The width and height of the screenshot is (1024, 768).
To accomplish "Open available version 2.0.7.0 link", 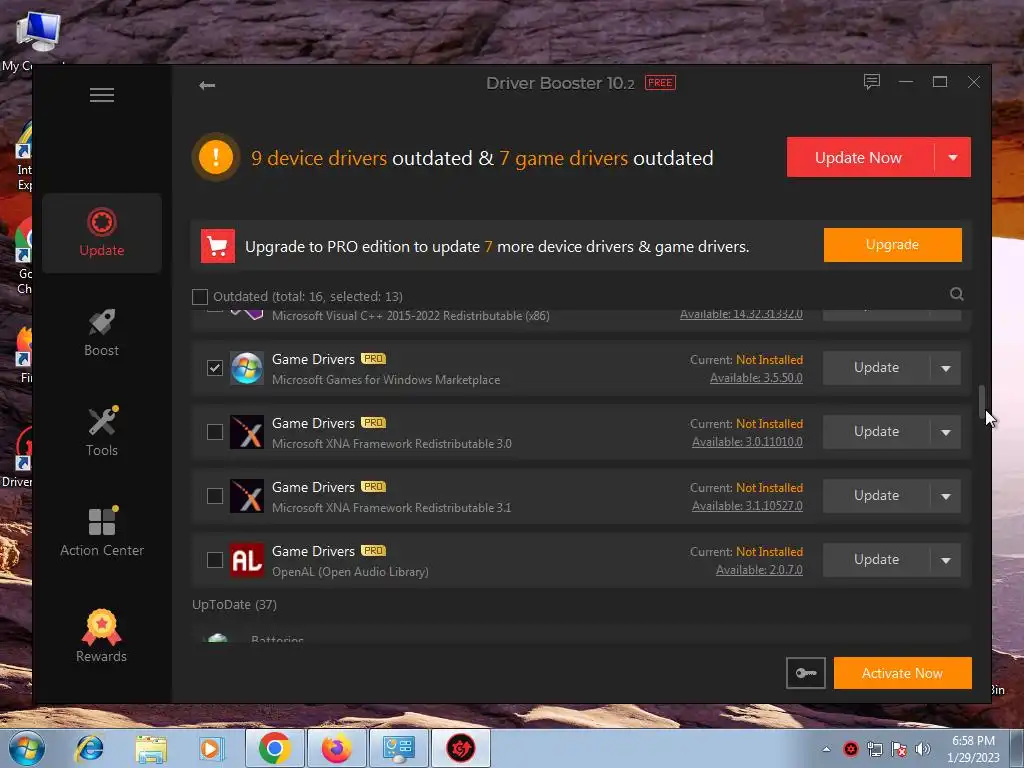I will point(759,570).
